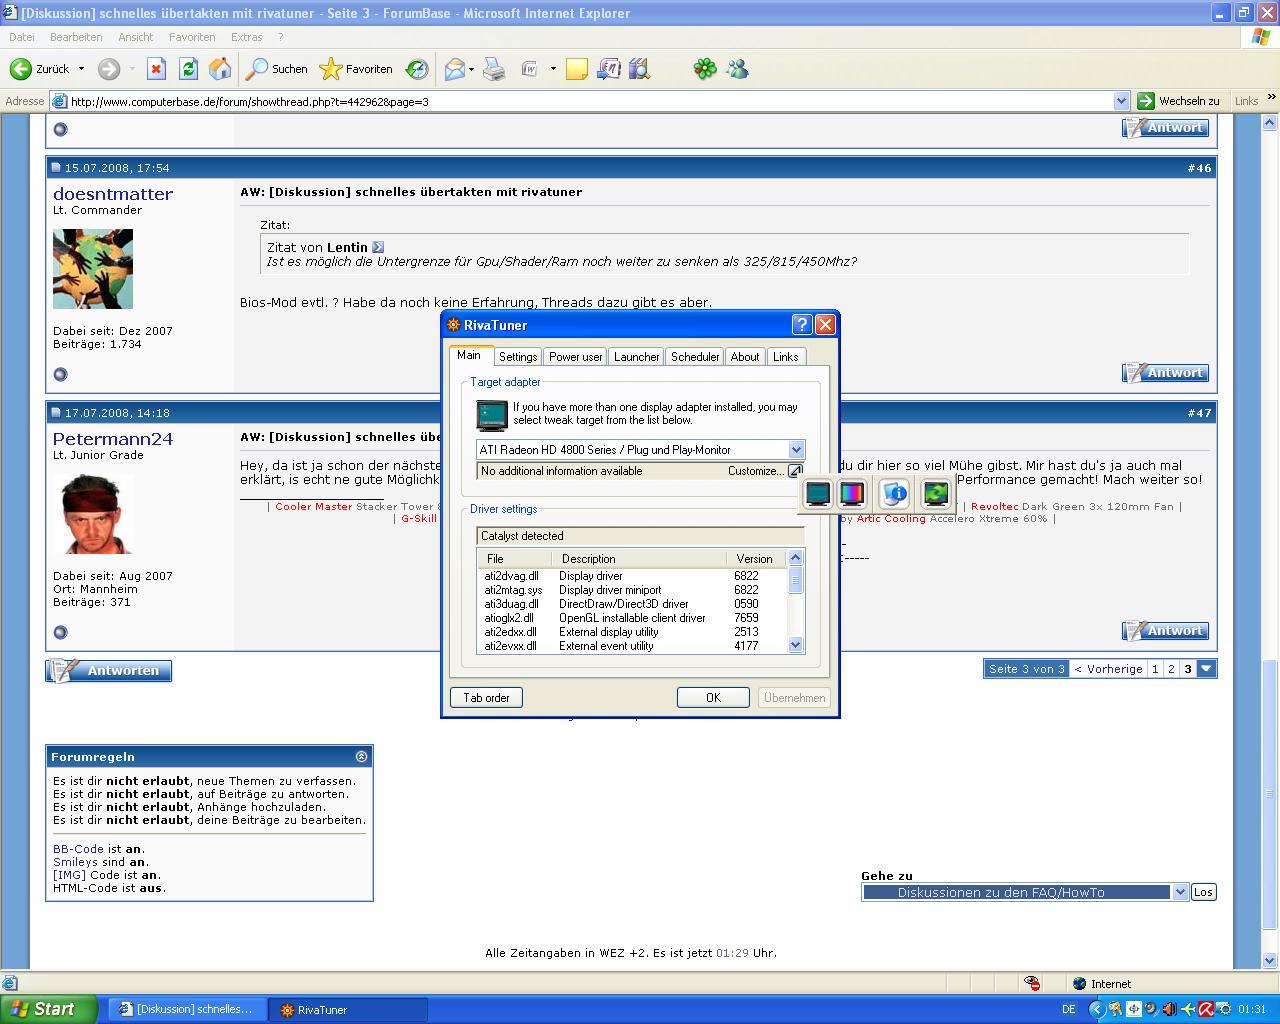Open the Ansicht menu
The width and height of the screenshot is (1280, 1024).
coord(135,37)
